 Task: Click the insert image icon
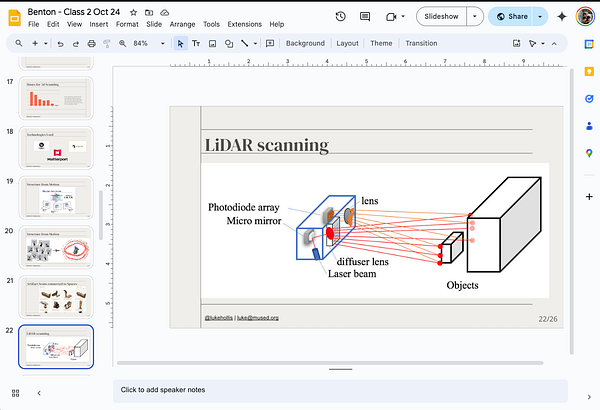coord(212,44)
